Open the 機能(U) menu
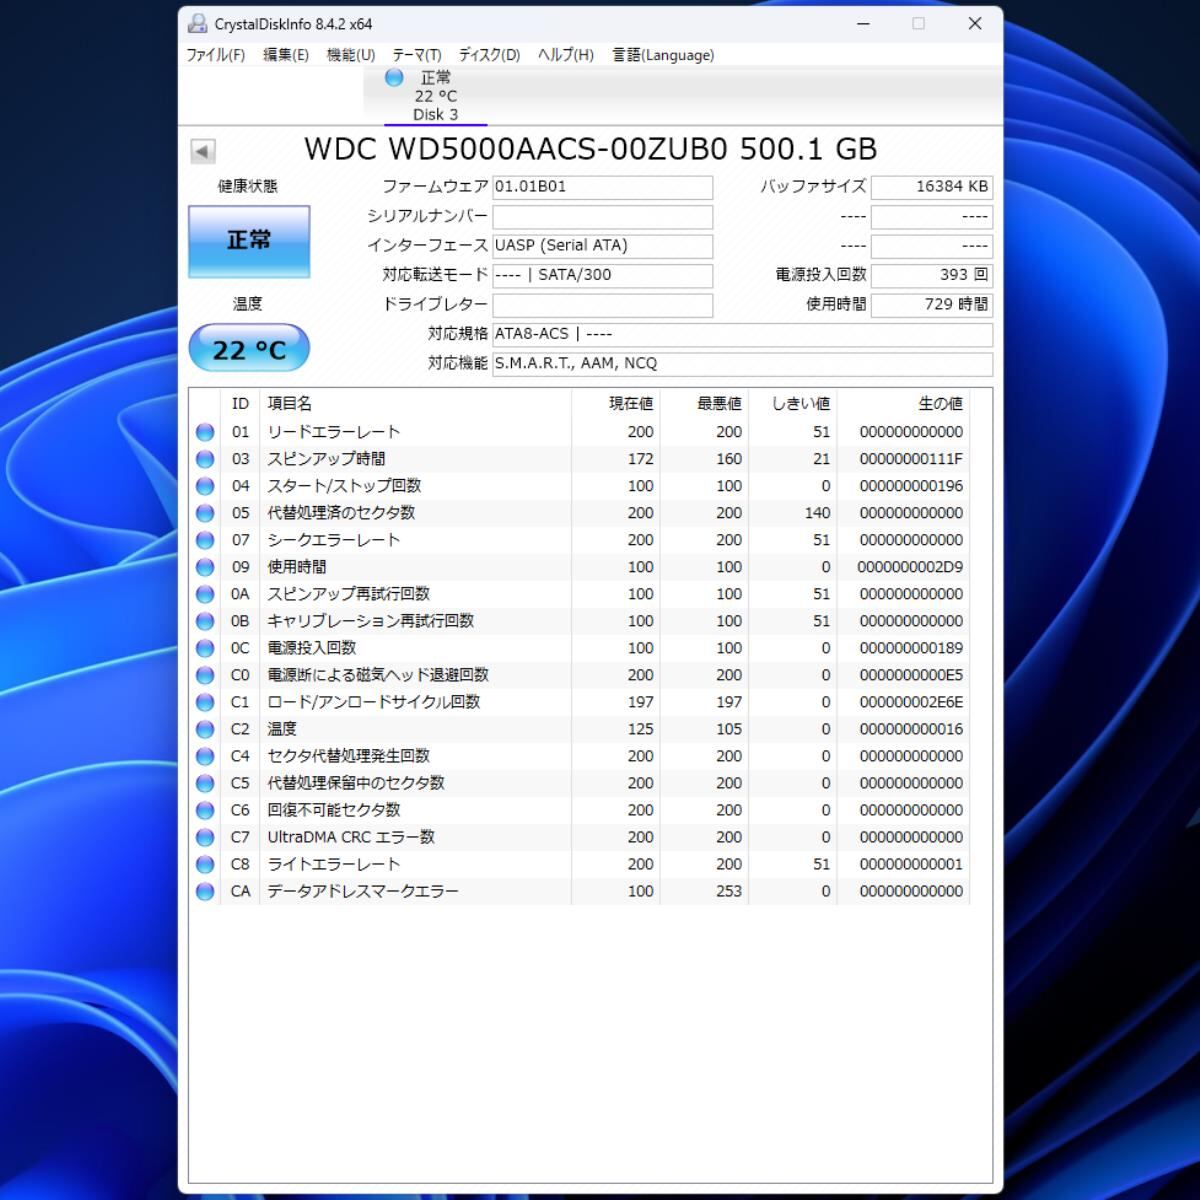Image resolution: width=1200 pixels, height=1200 pixels. [350, 55]
